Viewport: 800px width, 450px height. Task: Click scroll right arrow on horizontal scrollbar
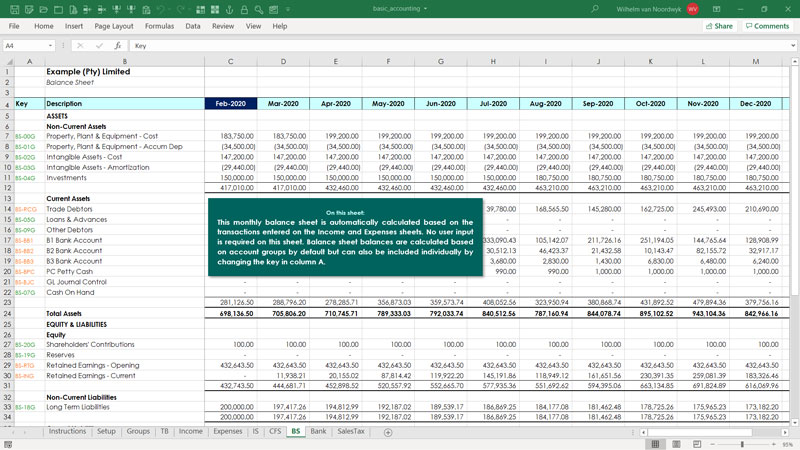[785, 432]
